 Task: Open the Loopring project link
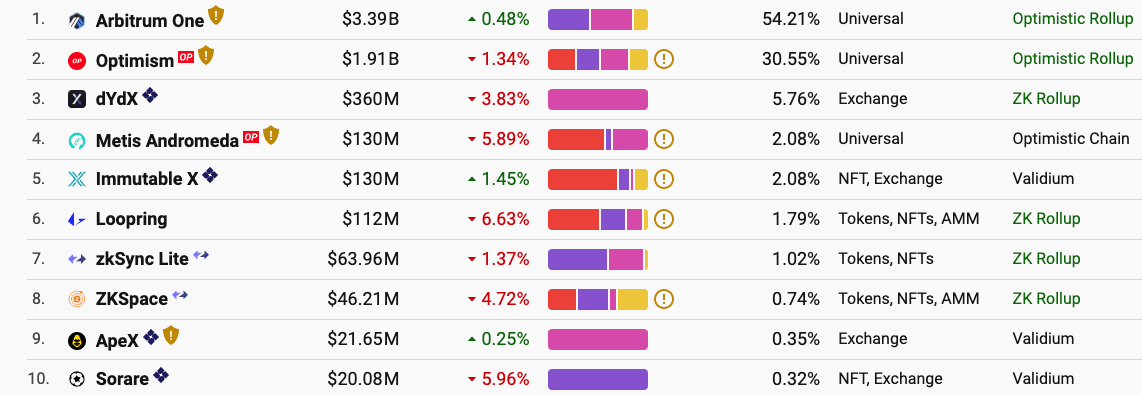click(131, 219)
